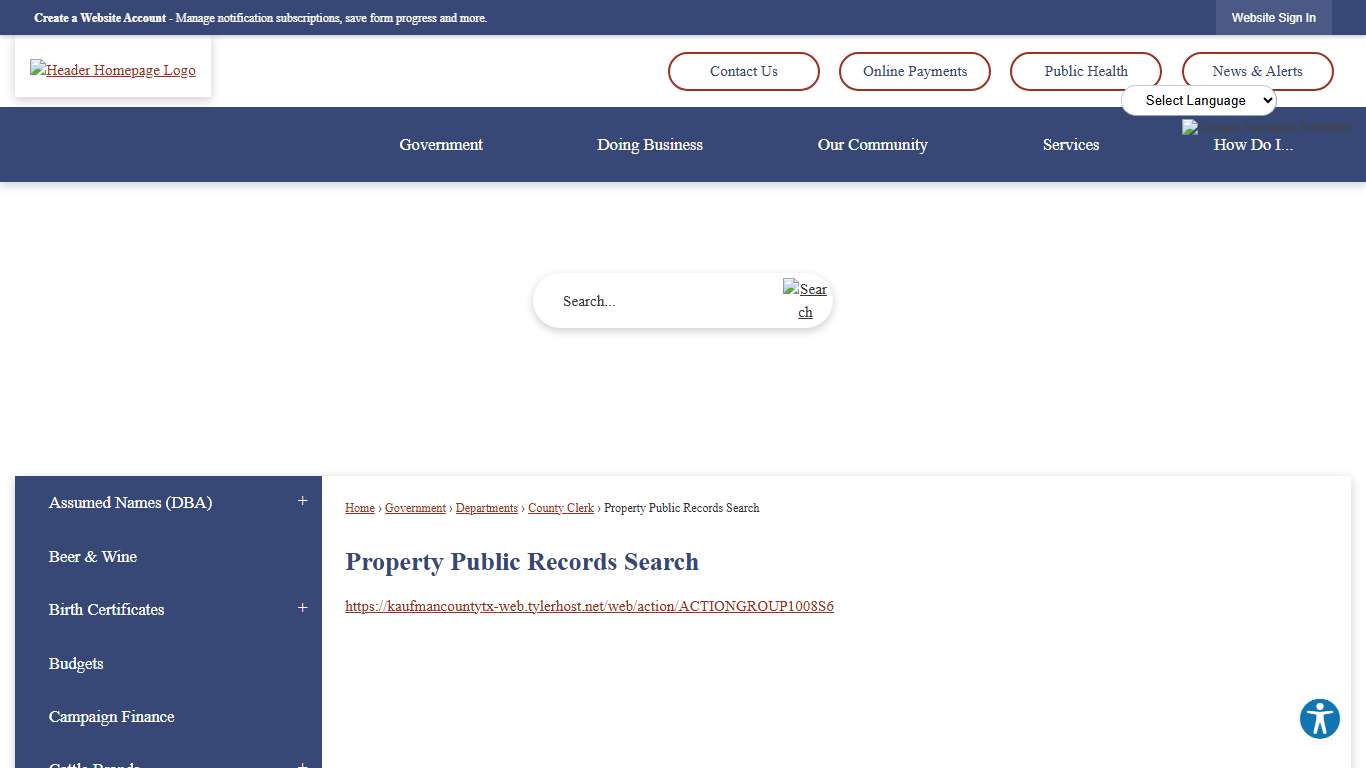
Task: Open News & Alerts
Action: tap(1257, 71)
